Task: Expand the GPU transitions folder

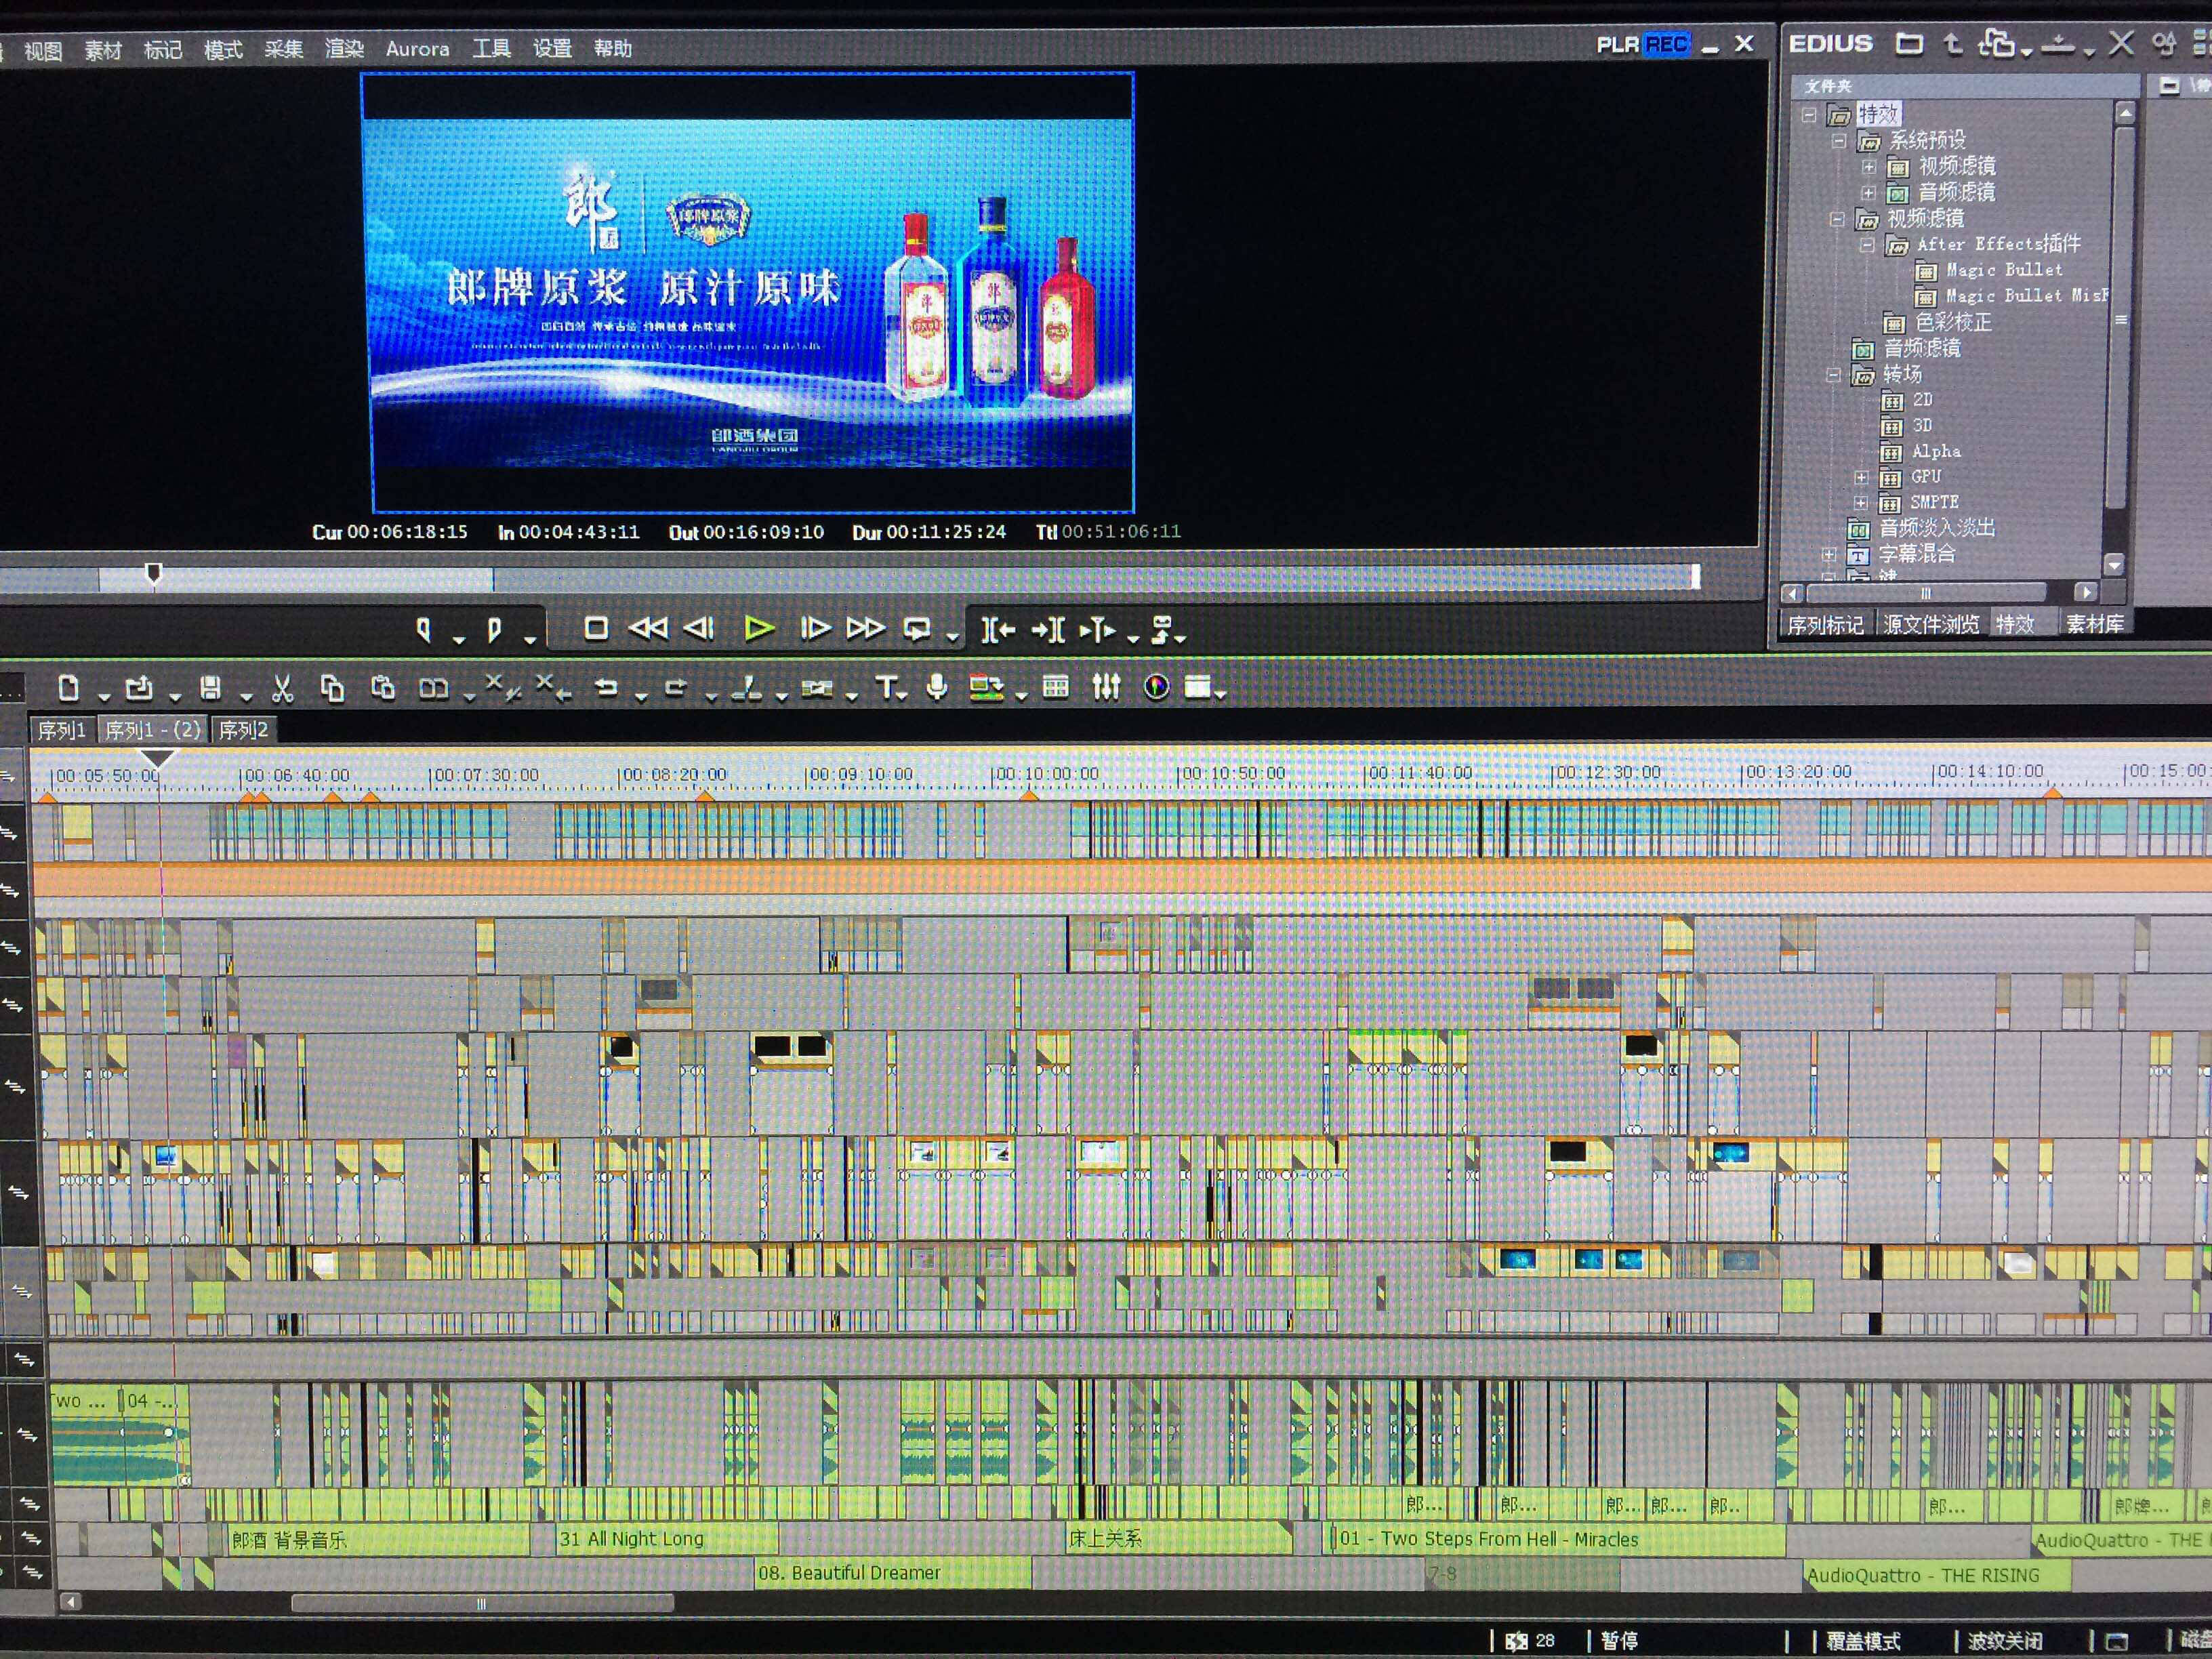Action: pyautogui.click(x=1861, y=477)
